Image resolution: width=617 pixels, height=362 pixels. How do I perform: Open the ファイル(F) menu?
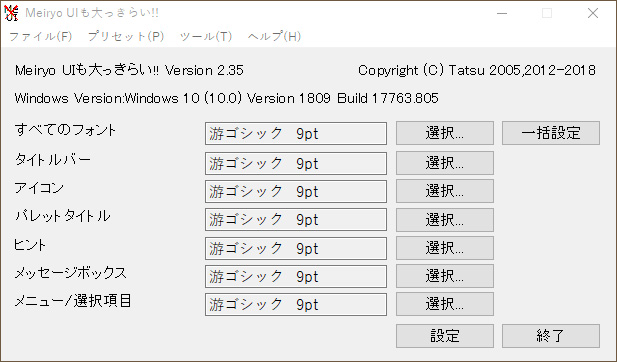(x=41, y=37)
